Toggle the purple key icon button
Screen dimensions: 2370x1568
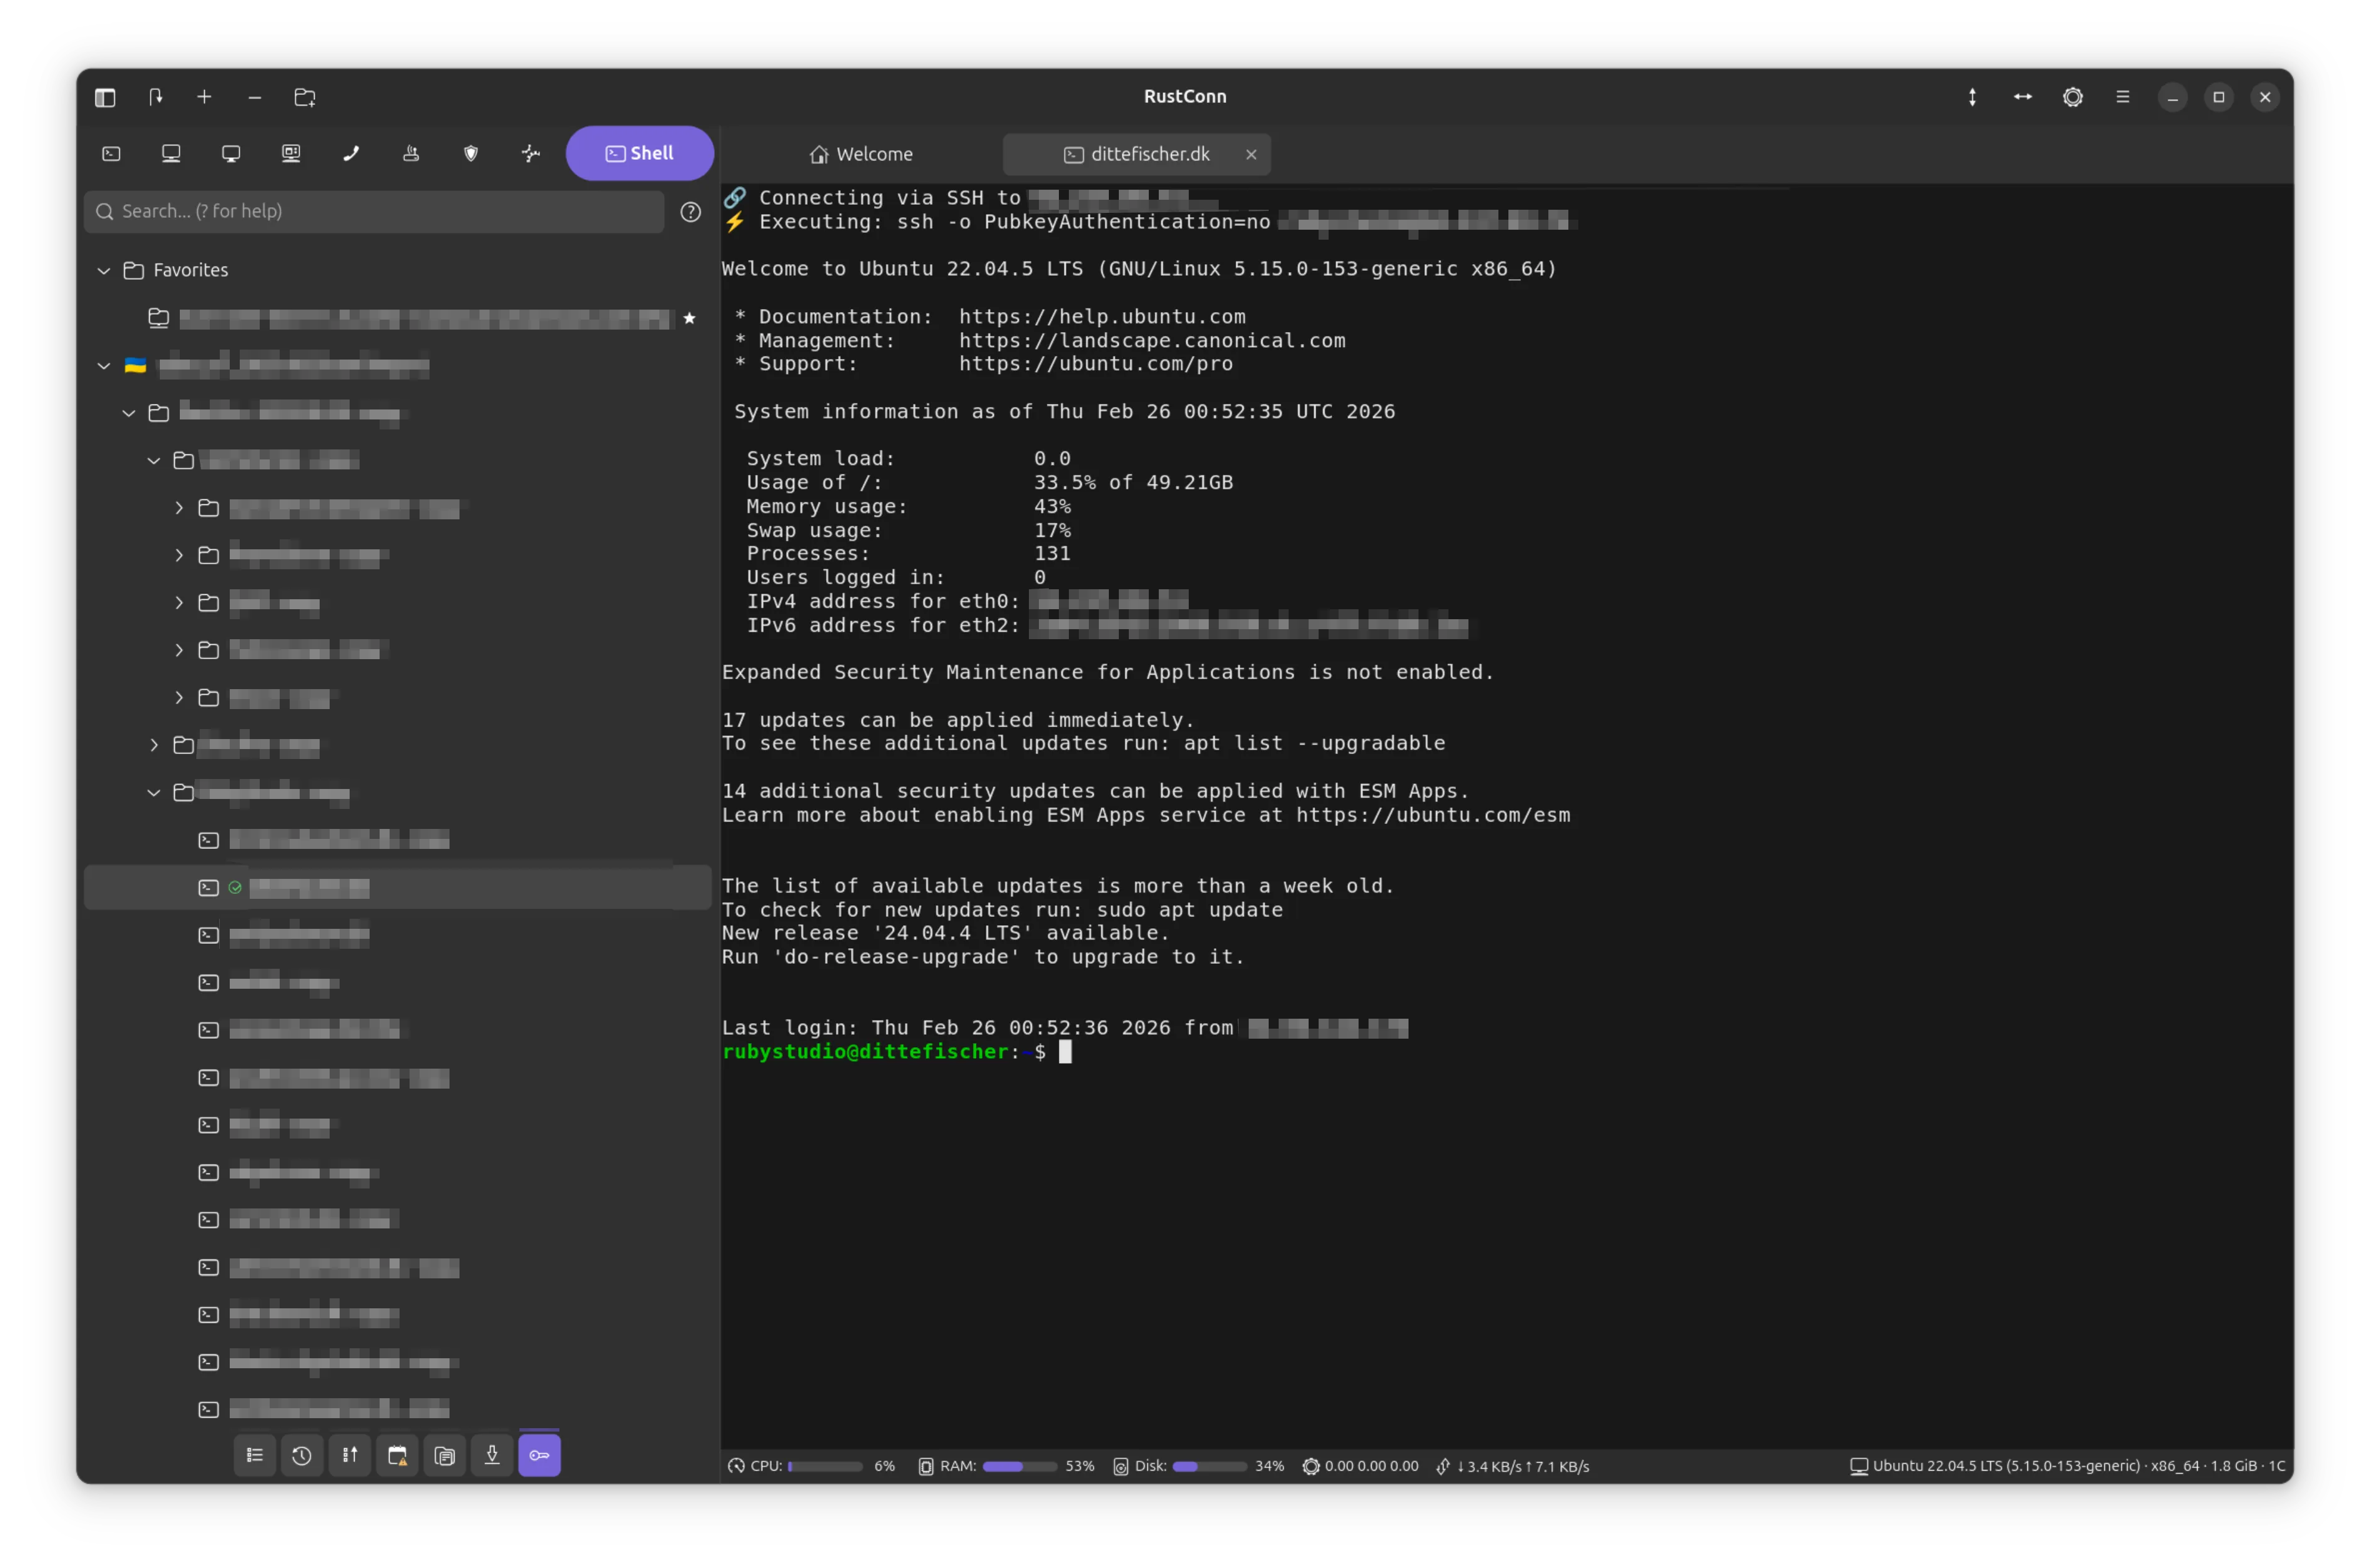point(539,1455)
